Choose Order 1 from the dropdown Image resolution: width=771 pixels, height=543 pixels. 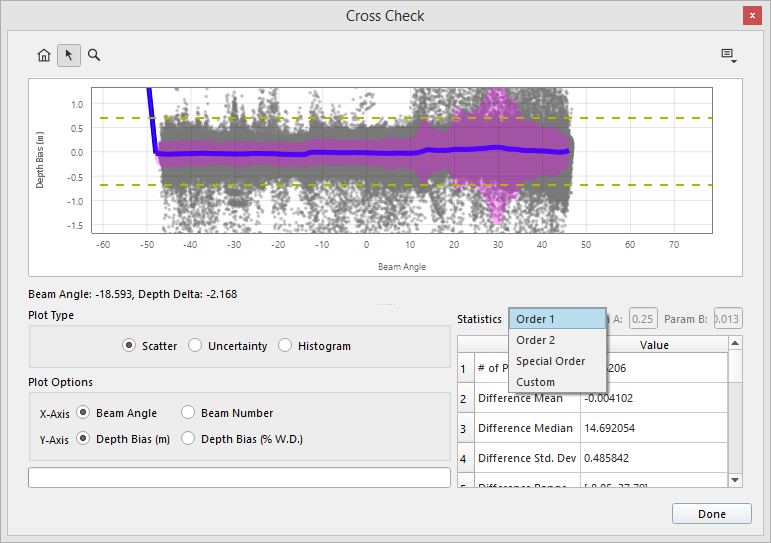coord(557,319)
